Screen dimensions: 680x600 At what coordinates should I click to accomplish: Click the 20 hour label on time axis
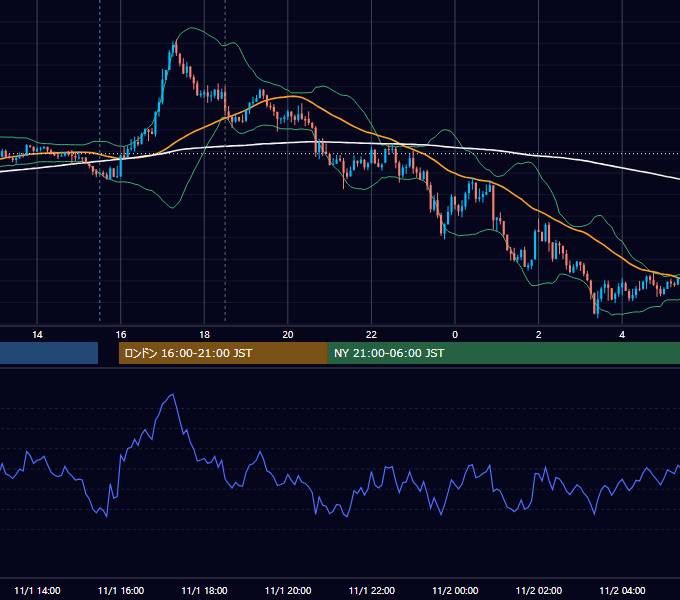(288, 335)
